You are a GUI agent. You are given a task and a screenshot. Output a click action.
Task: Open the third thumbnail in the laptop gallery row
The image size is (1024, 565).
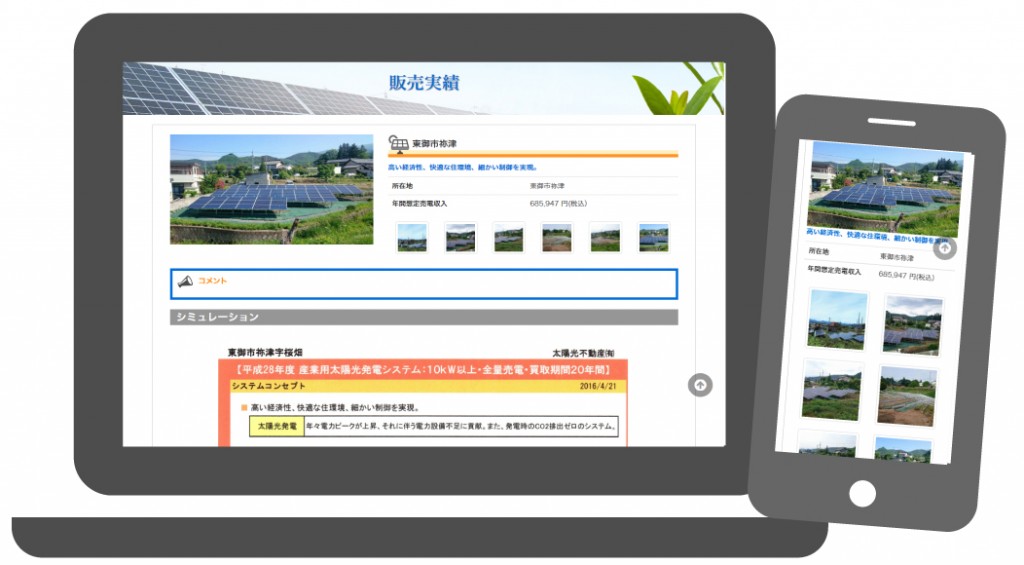(508, 237)
